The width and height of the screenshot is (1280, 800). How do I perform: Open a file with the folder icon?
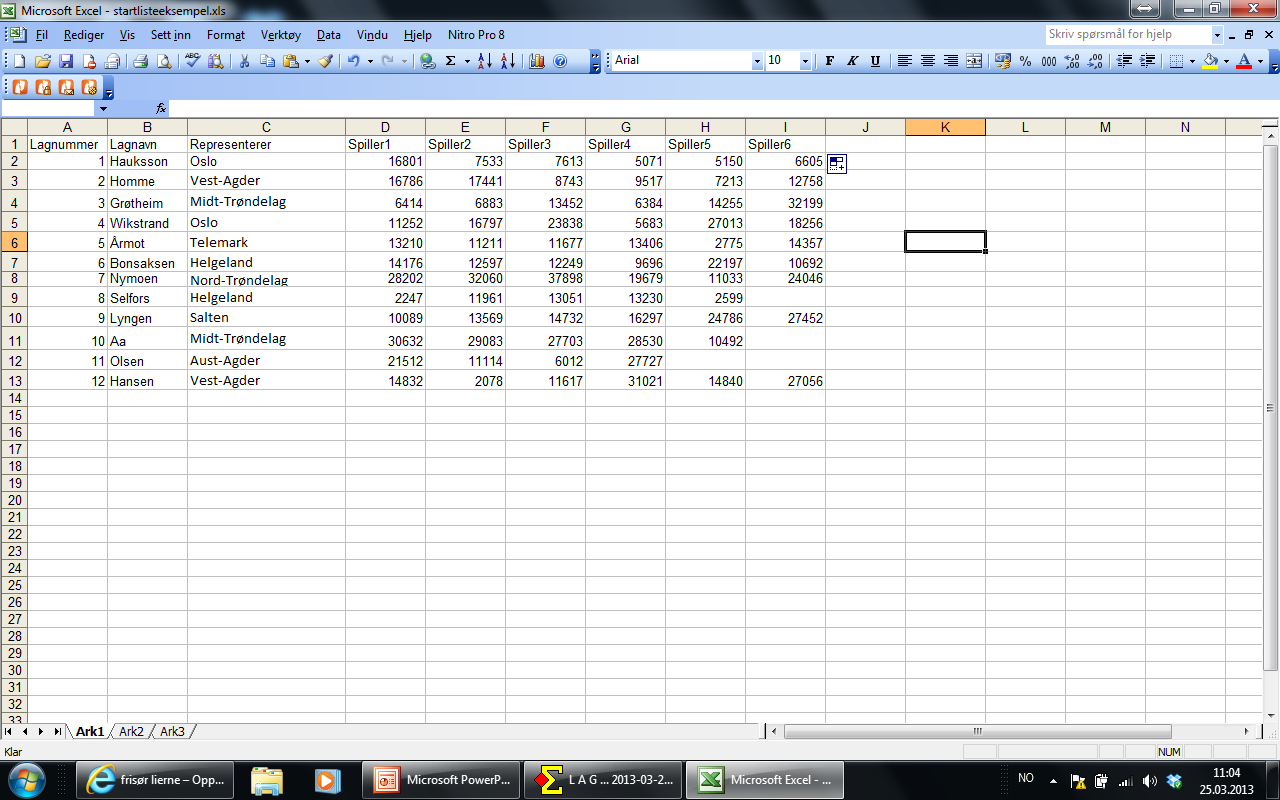point(43,61)
